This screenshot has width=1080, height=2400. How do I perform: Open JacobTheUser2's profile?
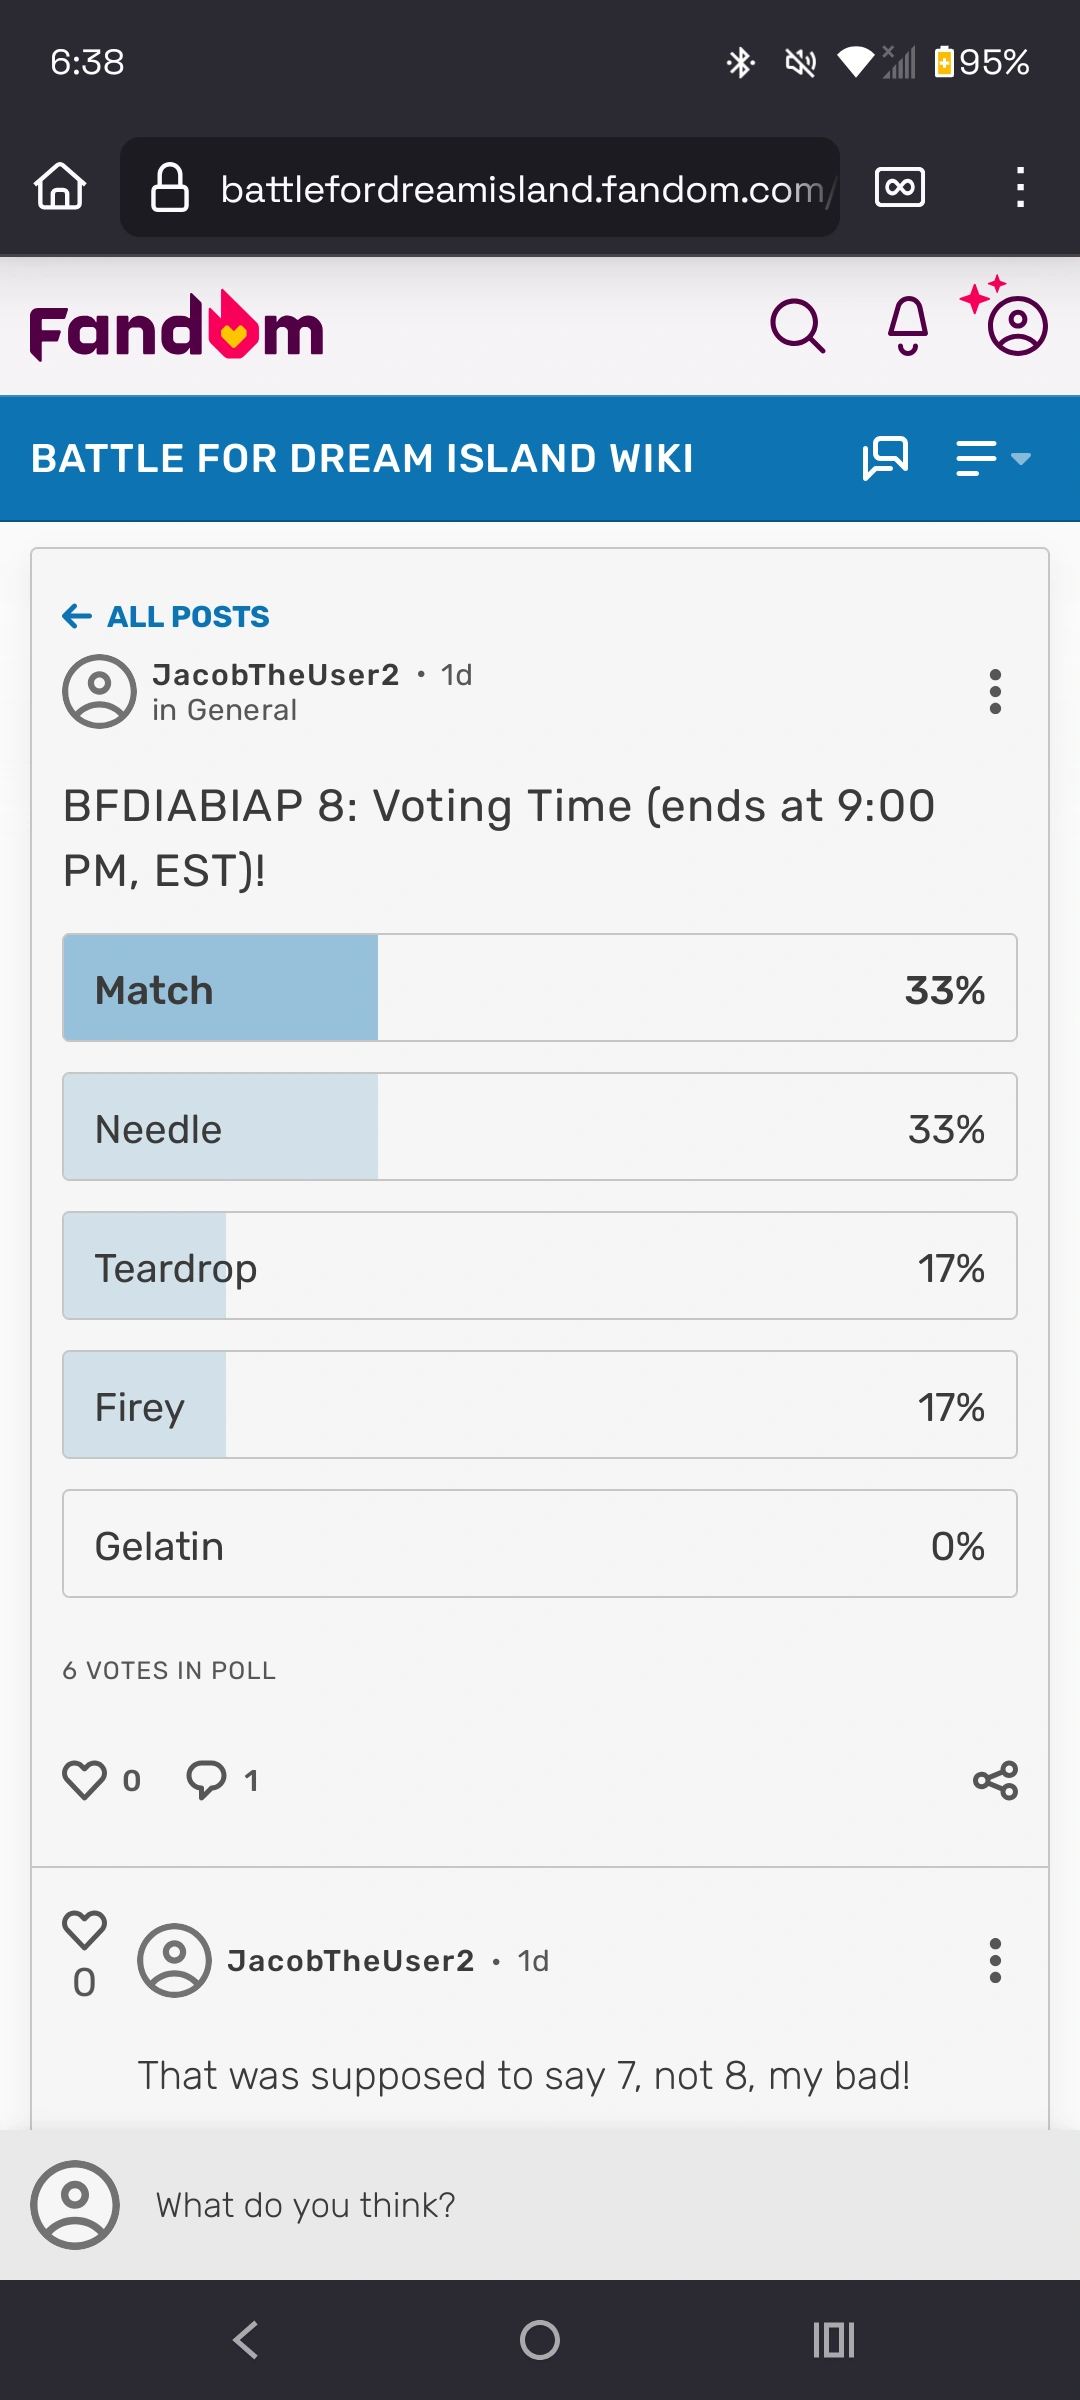click(276, 675)
